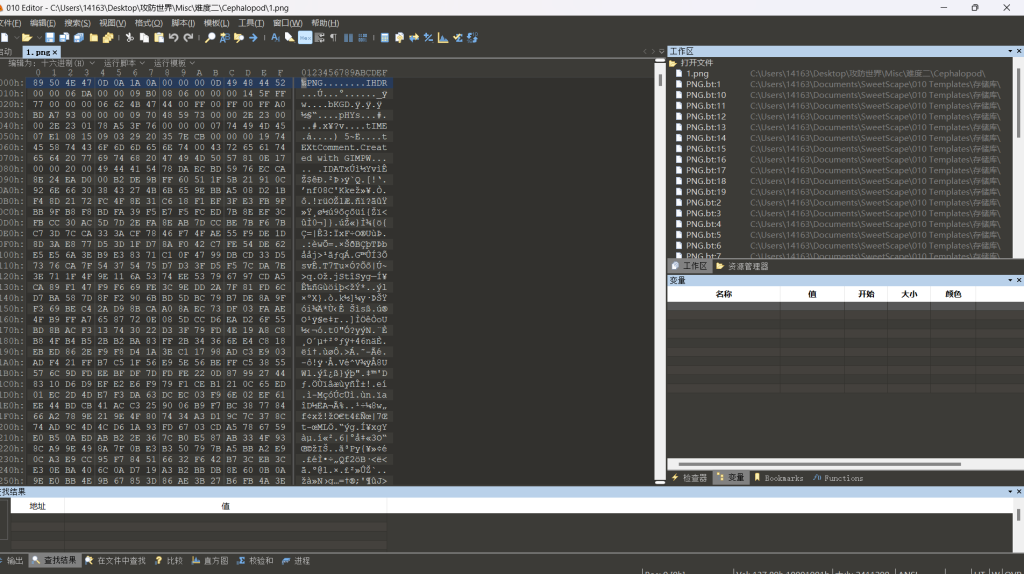This screenshot has height=574, width=1024.
Task: Click the Undo arrow icon
Action: pos(173,38)
